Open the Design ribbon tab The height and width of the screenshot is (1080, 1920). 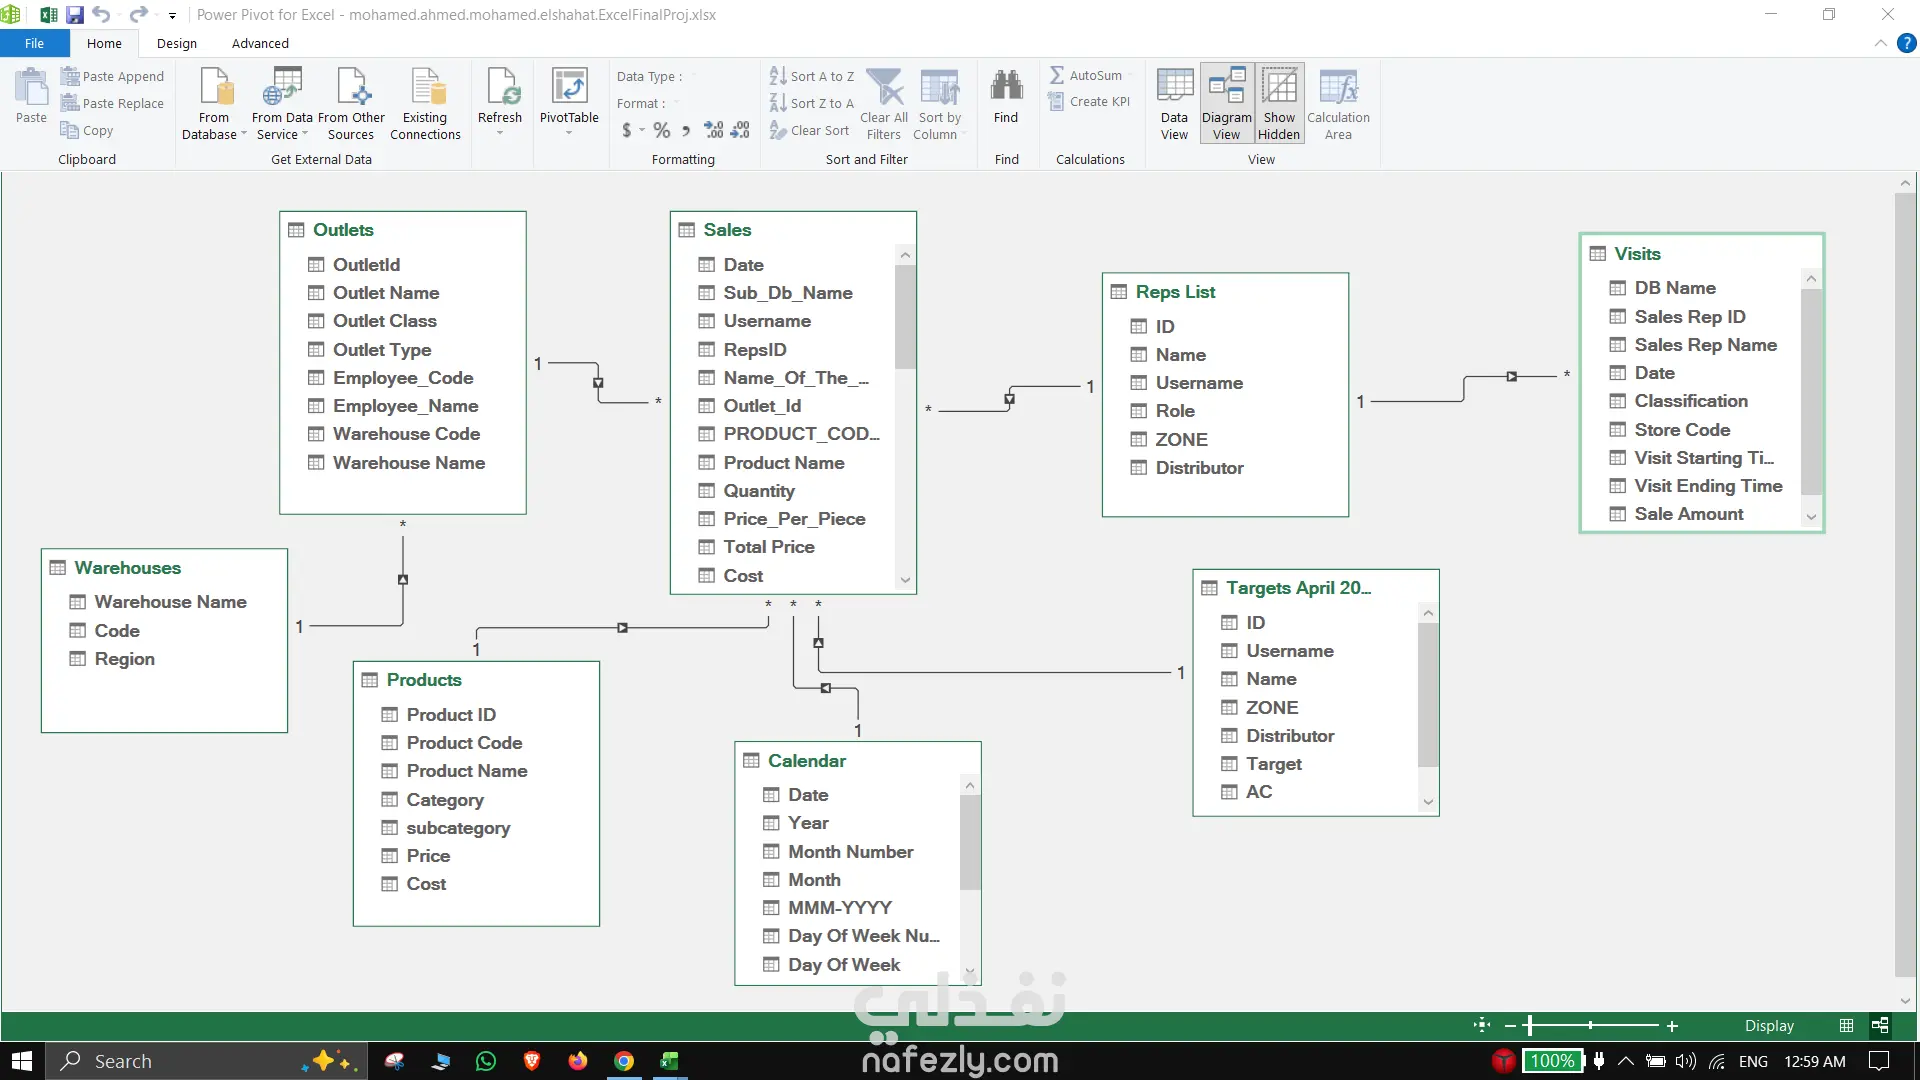tap(177, 43)
